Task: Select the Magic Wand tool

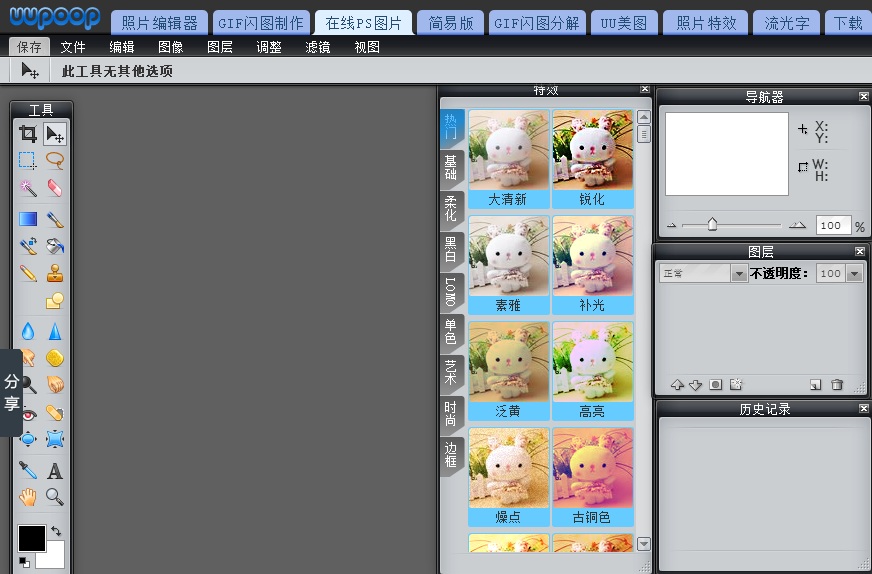Action: tap(28, 187)
